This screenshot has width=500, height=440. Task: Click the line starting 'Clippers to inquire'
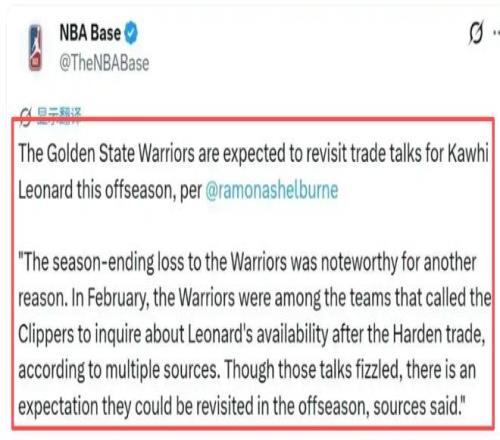click(x=252, y=334)
